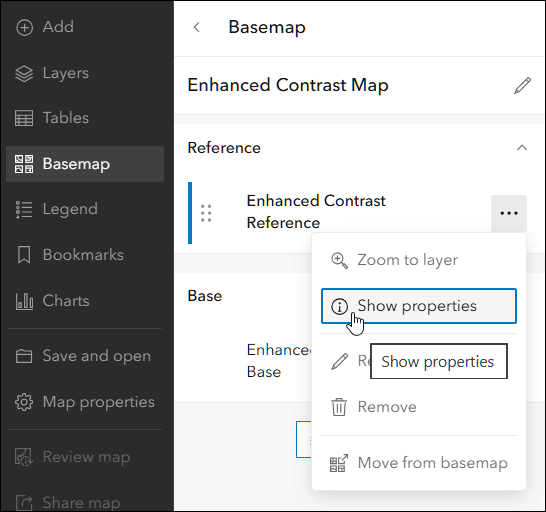Choose Zoom to layer menu entry
546x512 pixels.
pyautogui.click(x=419, y=260)
